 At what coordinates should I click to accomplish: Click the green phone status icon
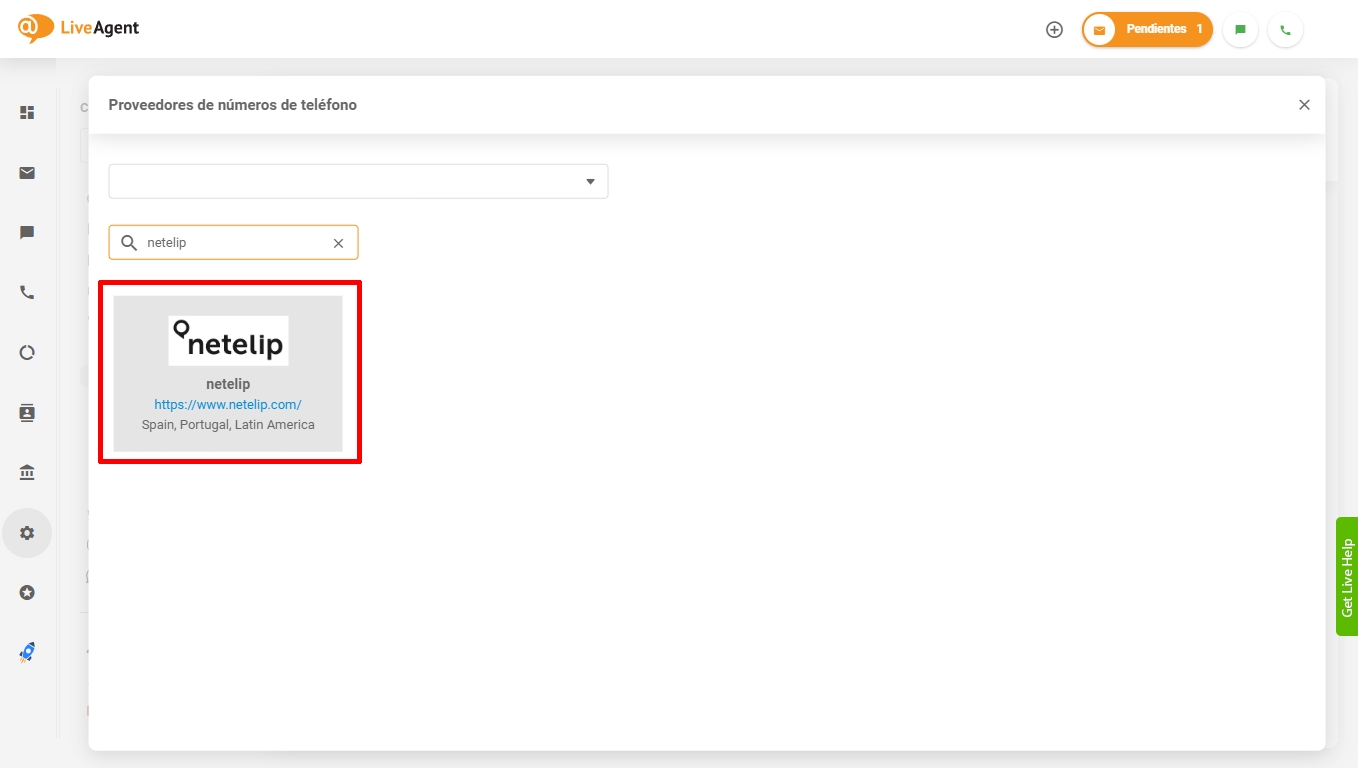1285,30
